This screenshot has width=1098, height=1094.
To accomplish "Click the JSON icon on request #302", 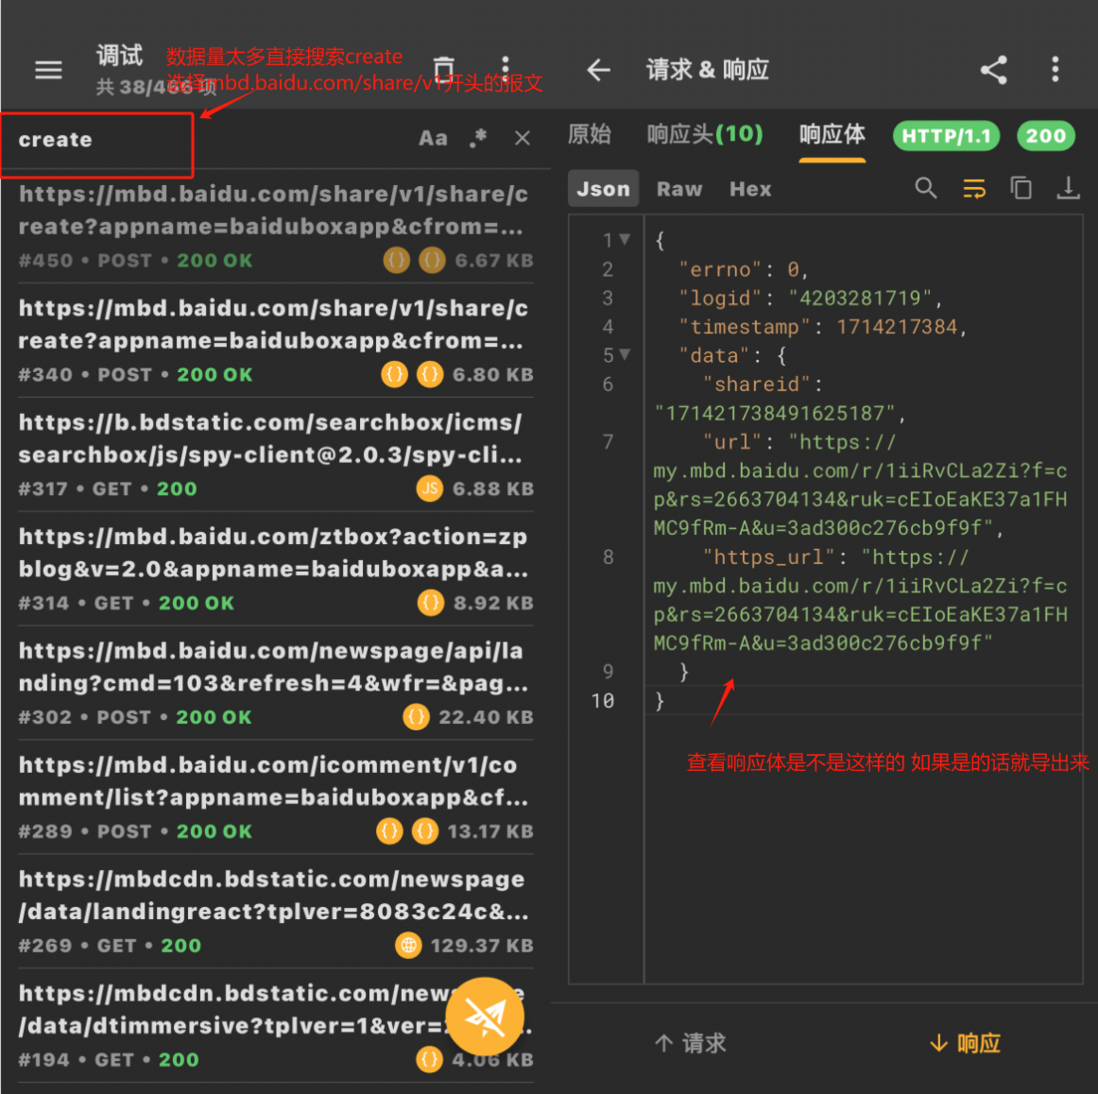I will [416, 716].
